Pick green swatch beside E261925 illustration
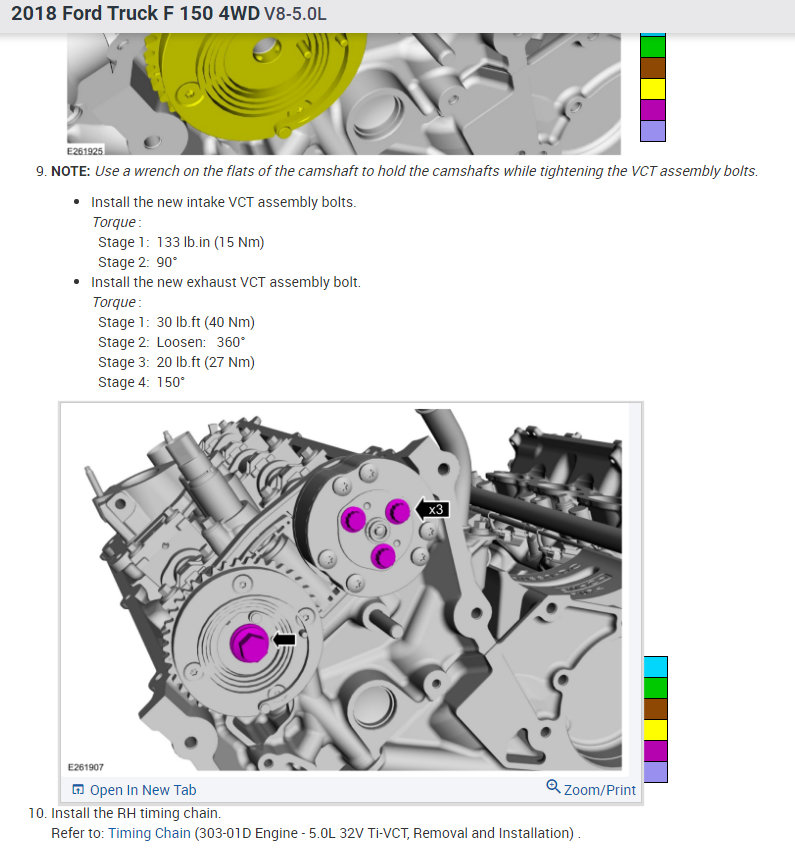Screen dimensions: 795x855 click(x=653, y=47)
